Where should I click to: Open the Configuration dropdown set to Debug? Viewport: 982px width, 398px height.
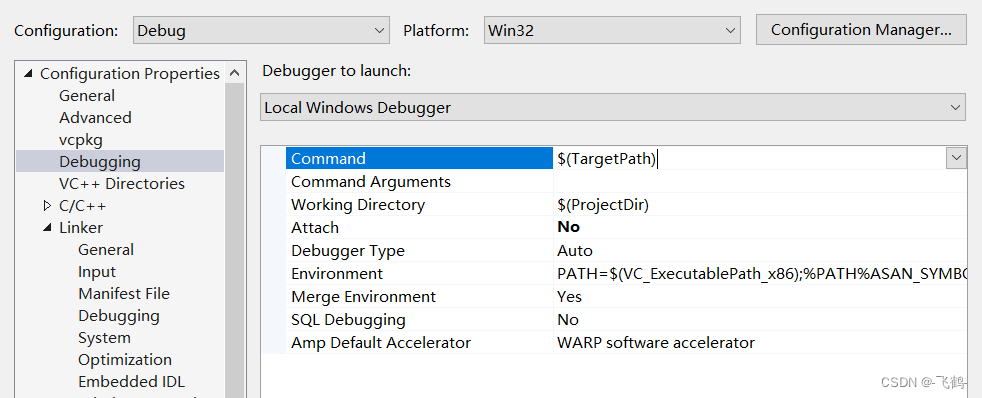pos(261,30)
